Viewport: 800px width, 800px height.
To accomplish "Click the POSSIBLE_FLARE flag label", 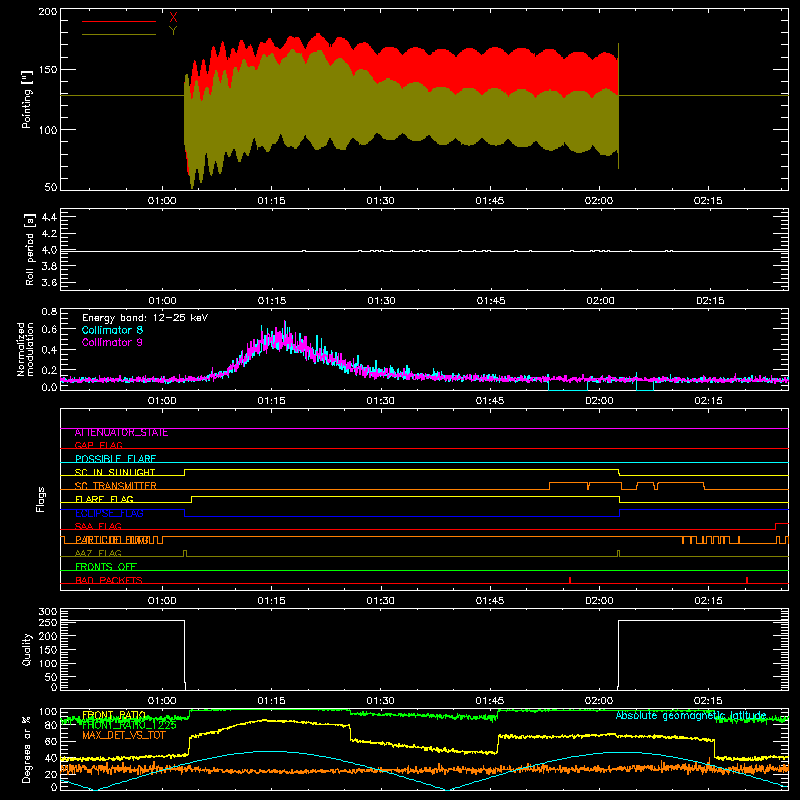I will tap(115, 459).
